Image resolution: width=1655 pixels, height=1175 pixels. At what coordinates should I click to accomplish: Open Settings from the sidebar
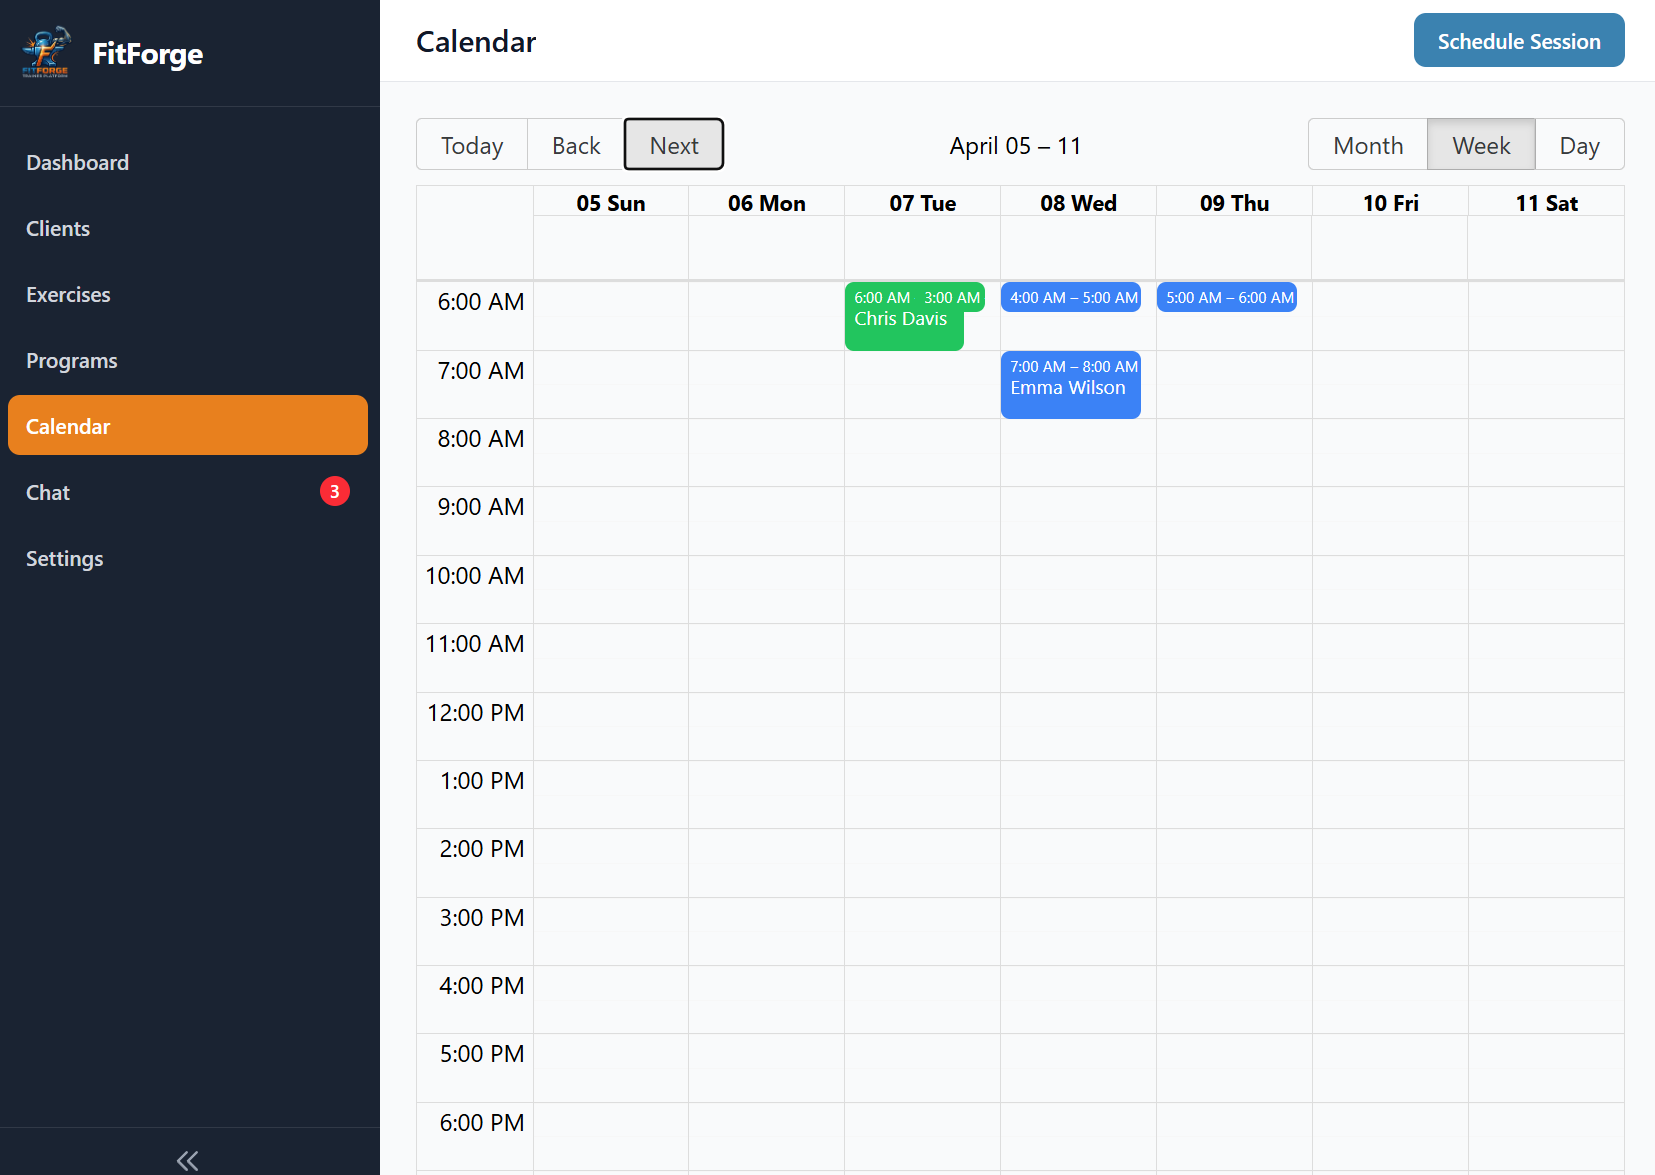tap(64, 558)
